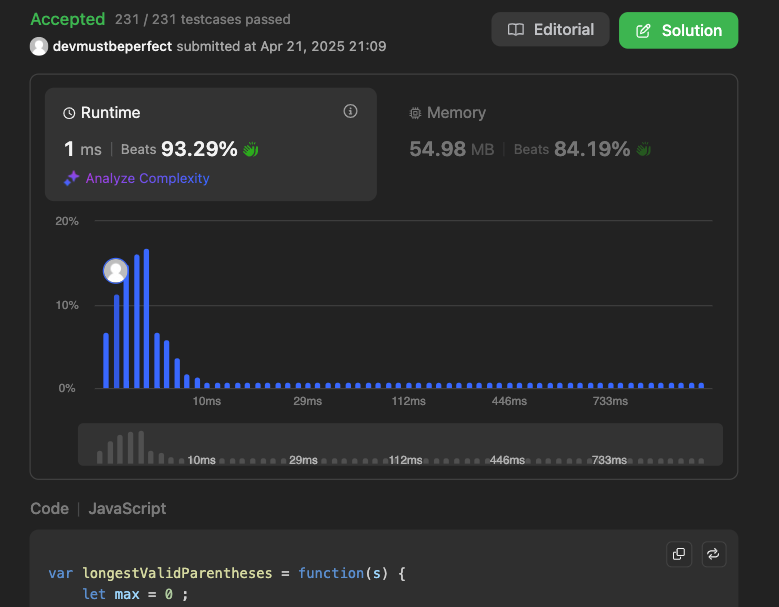
Task: Click the Code heading label
Action: click(x=50, y=509)
